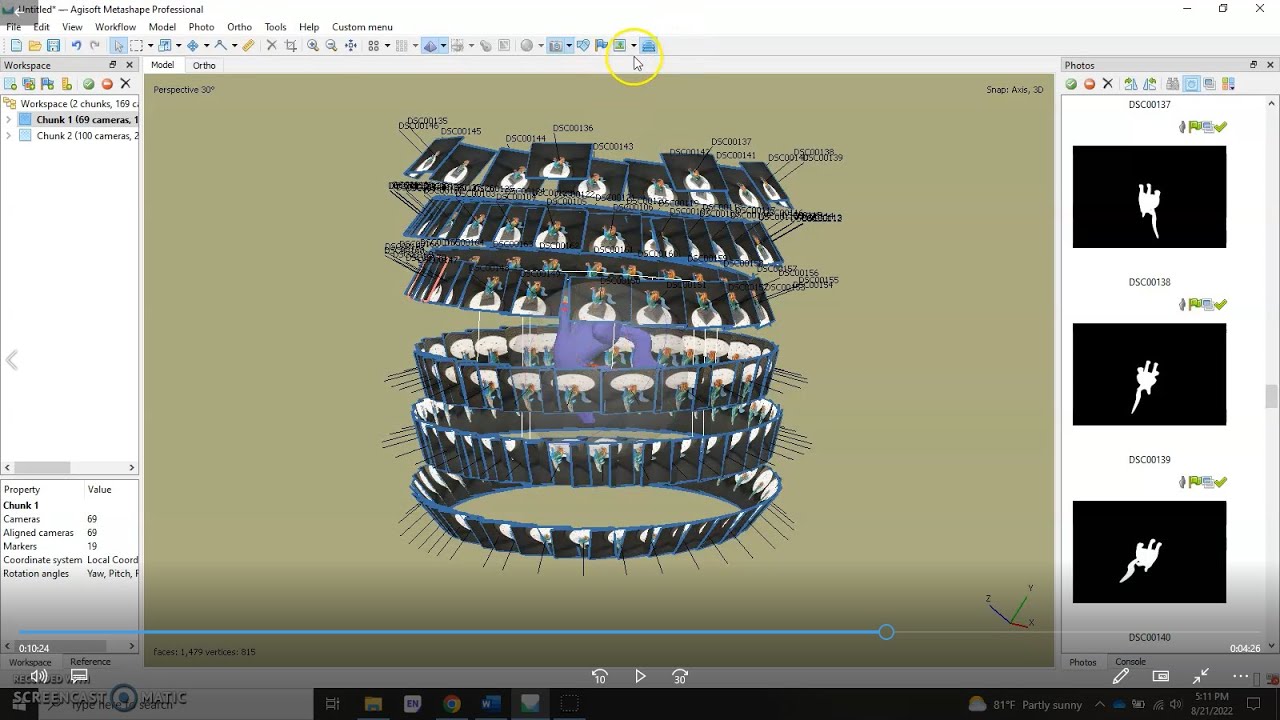Image resolution: width=1280 pixels, height=720 pixels.
Task: Select the DSC00139 mask thumbnail
Action: (1149, 552)
